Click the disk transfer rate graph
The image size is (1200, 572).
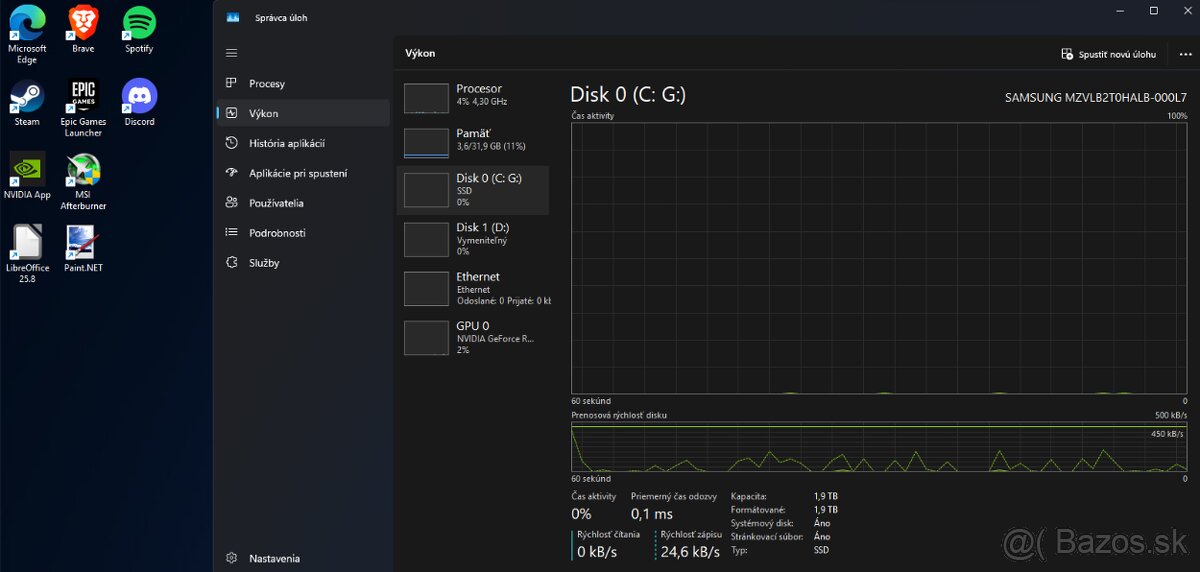879,447
